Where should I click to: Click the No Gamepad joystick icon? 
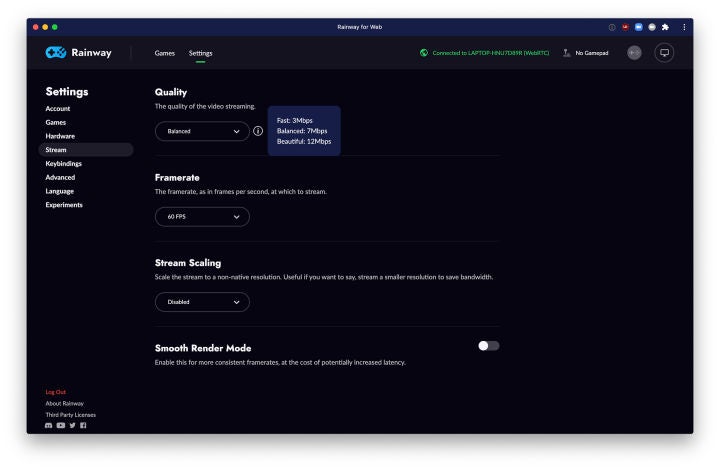point(568,53)
